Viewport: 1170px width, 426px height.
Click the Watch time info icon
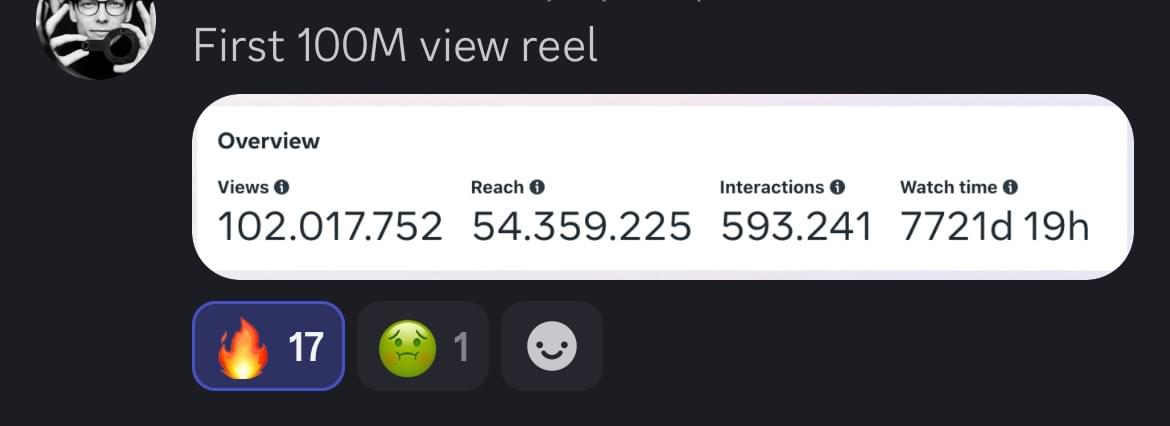(x=1010, y=187)
